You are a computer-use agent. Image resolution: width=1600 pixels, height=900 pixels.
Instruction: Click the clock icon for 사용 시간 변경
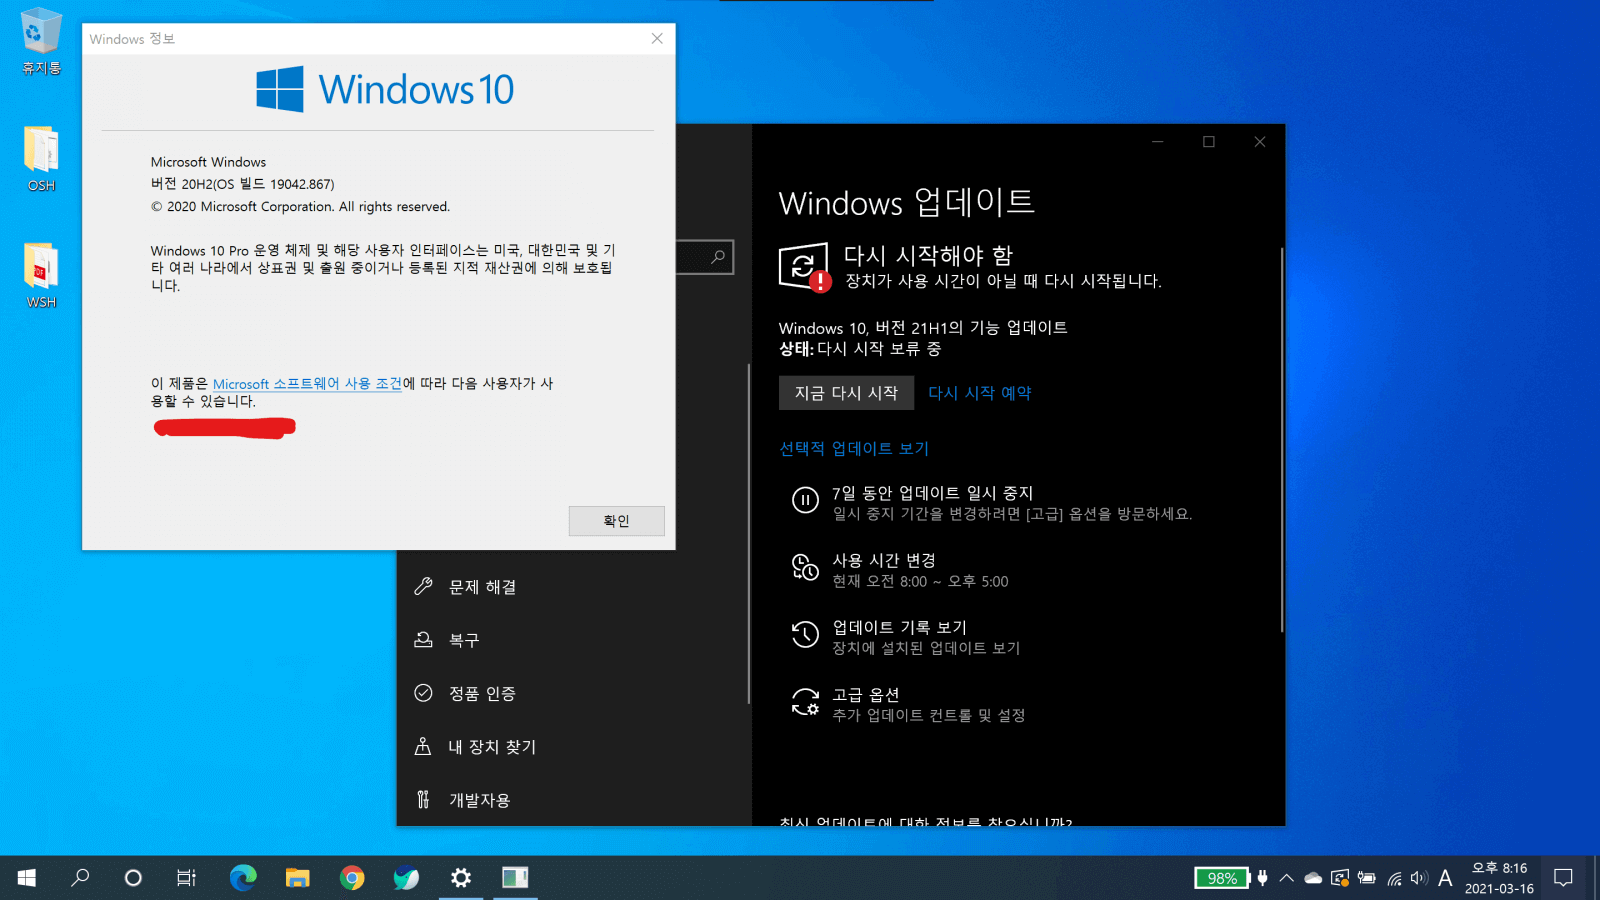pos(805,567)
